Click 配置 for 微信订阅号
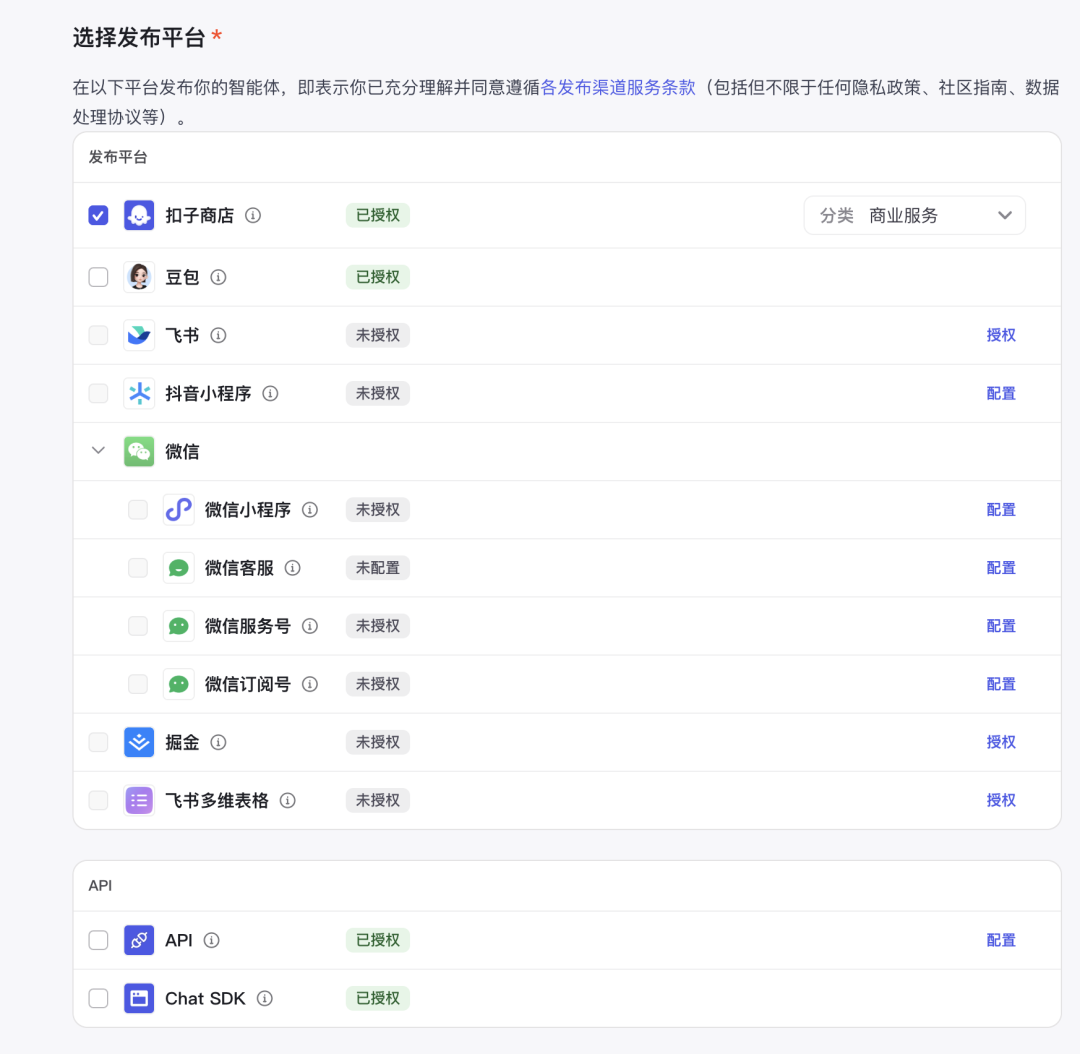This screenshot has width=1080, height=1054. (1001, 684)
